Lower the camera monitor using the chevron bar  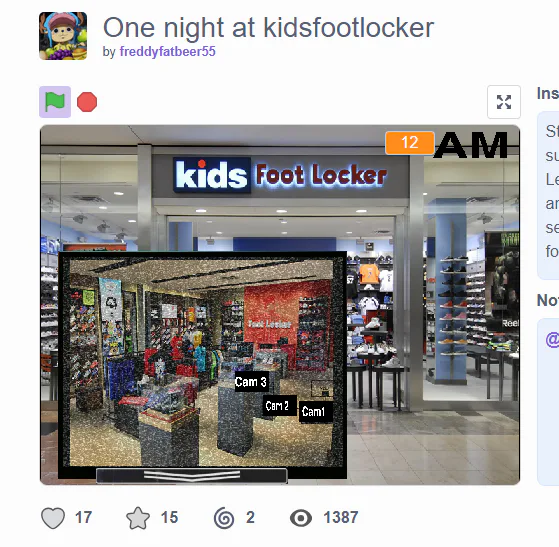(x=192, y=476)
